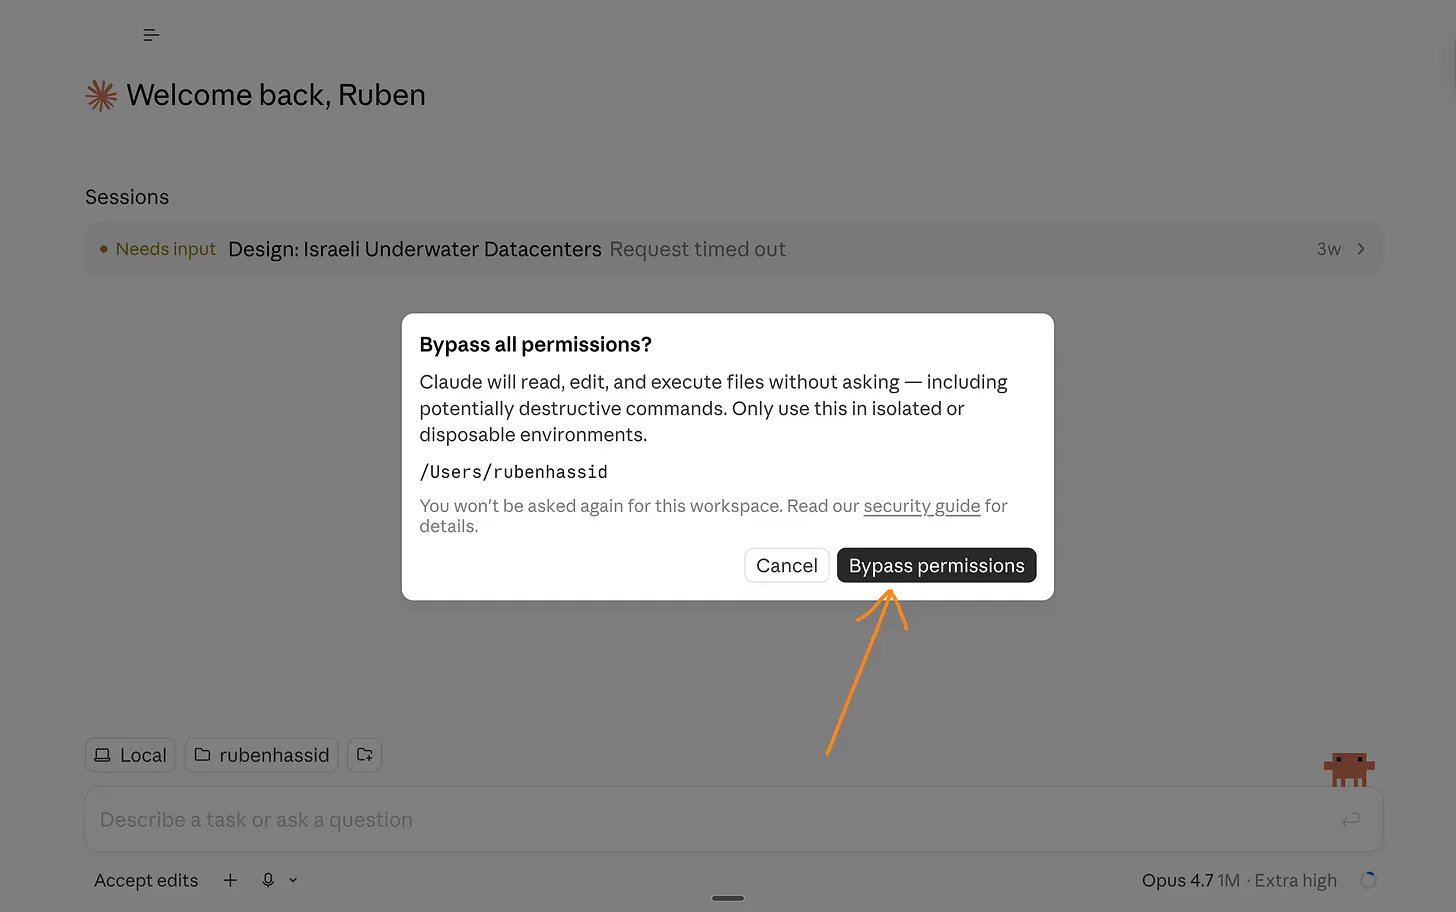Confirm with the Bypass permissions button
The width and height of the screenshot is (1456, 912).
click(936, 565)
